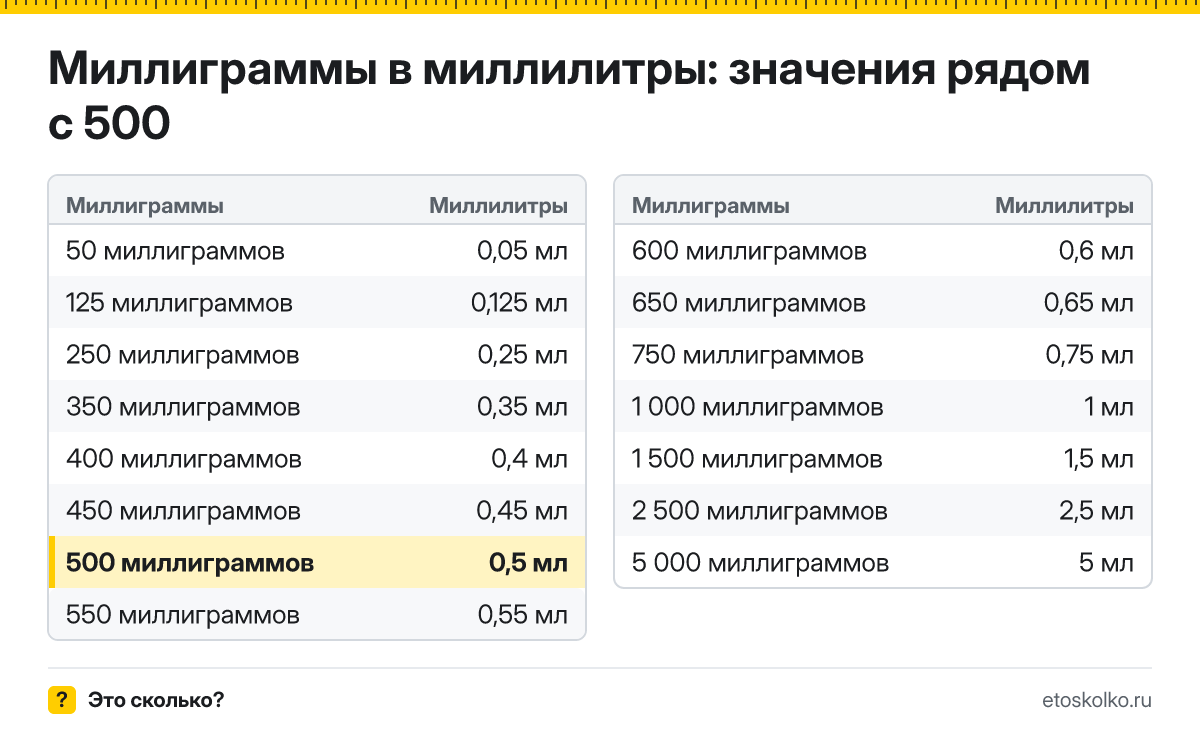Screen dimensions: 1200x732
Task: Click the '1,5 мл' value
Action: (1098, 459)
